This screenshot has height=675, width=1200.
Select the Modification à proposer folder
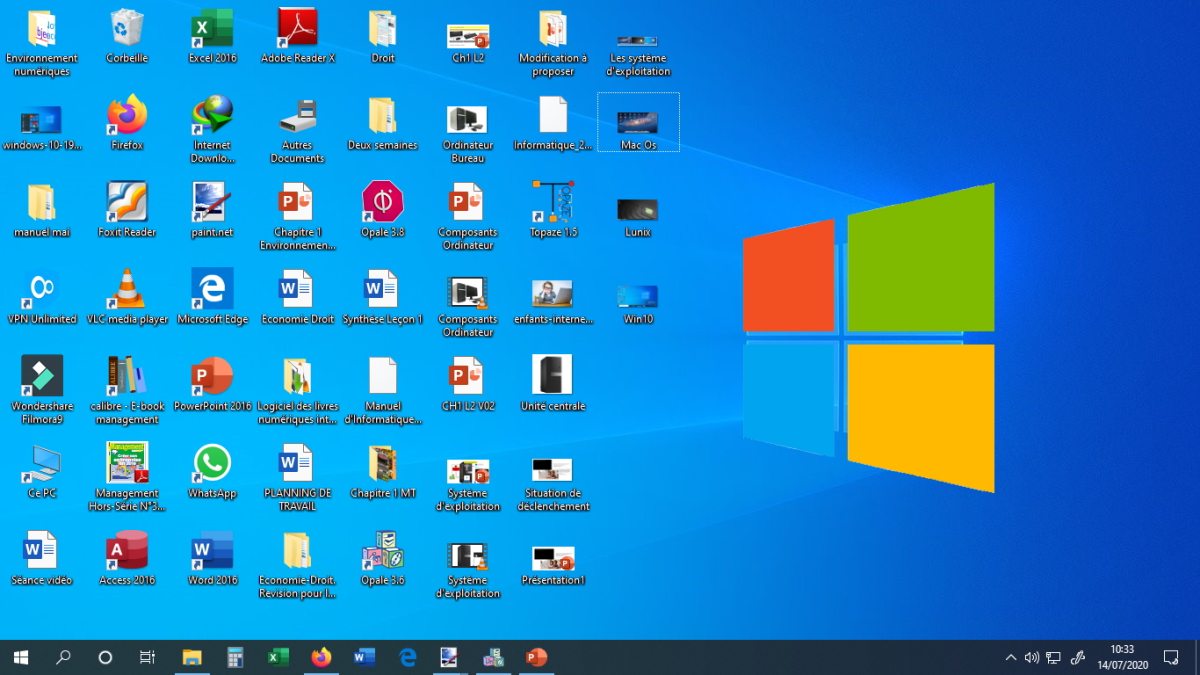(x=553, y=43)
